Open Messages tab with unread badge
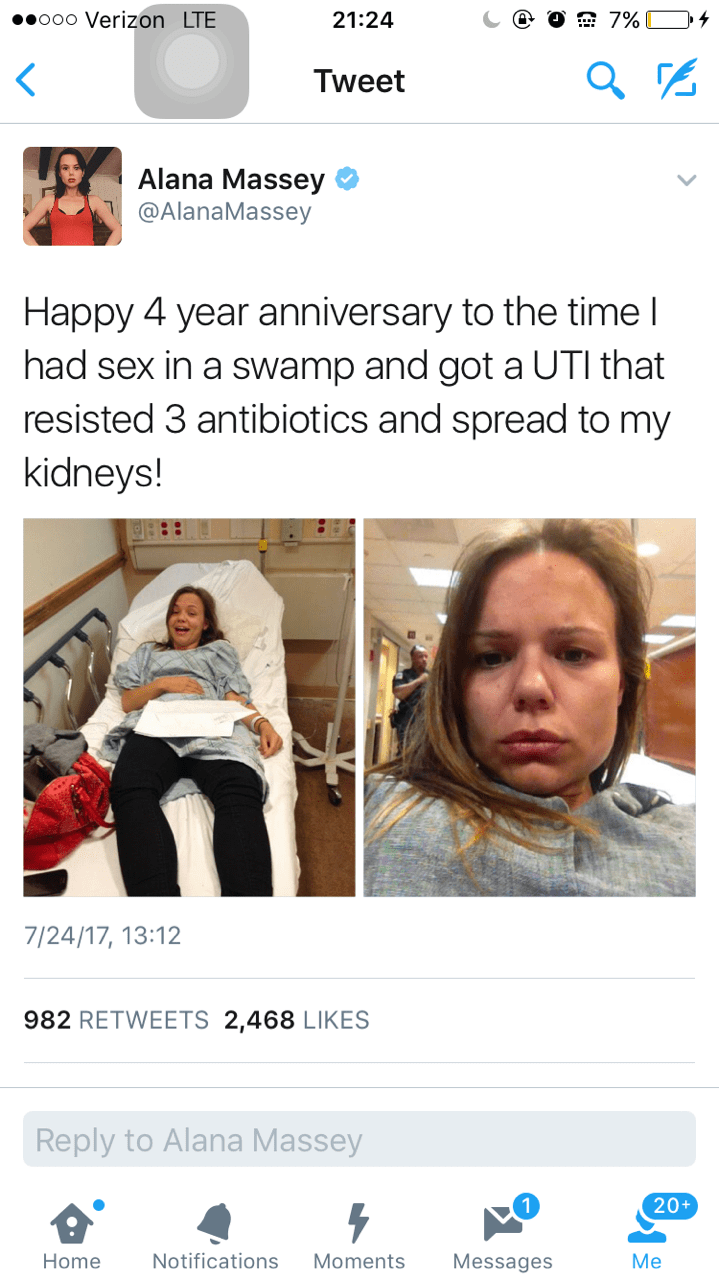 (x=503, y=1235)
